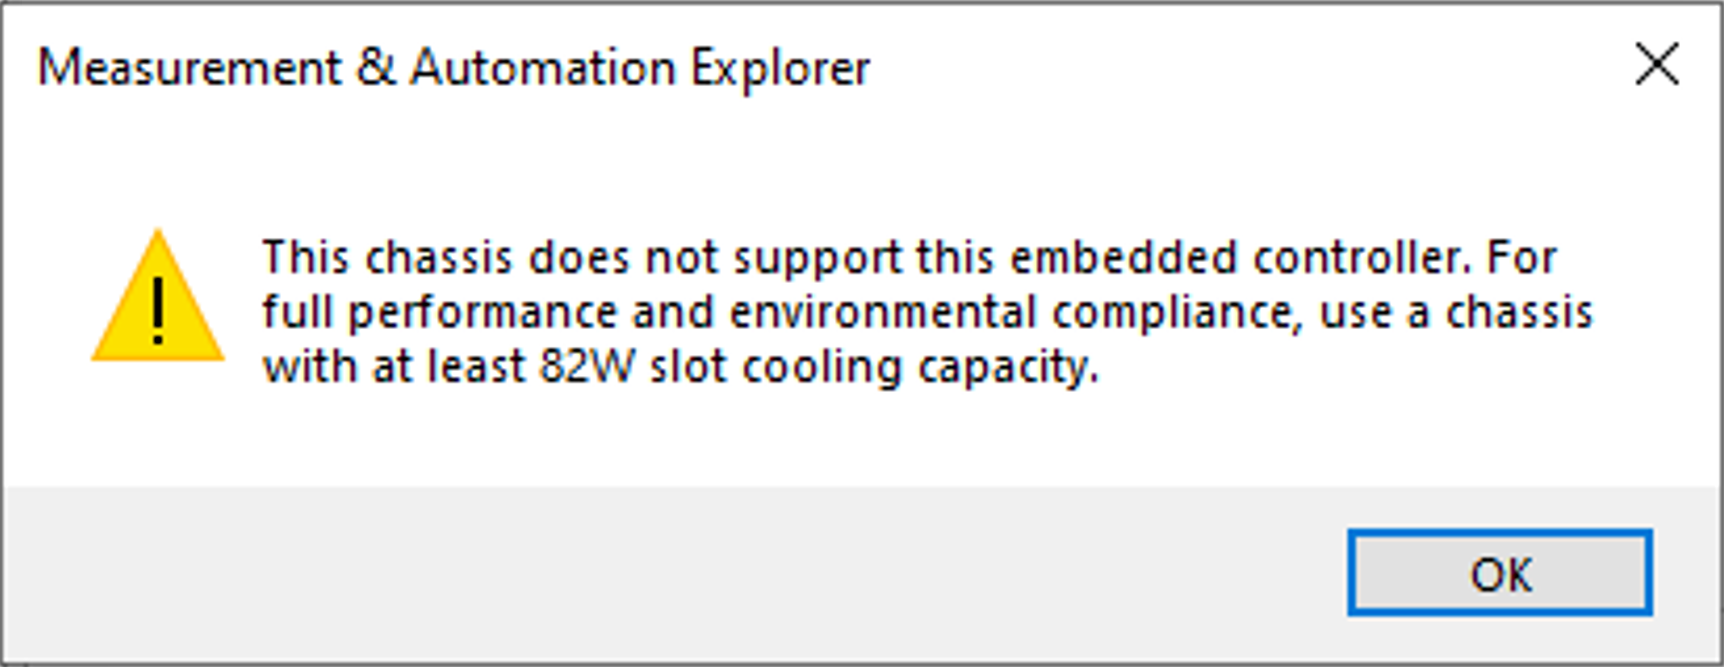Click the OK button

(x=1499, y=574)
